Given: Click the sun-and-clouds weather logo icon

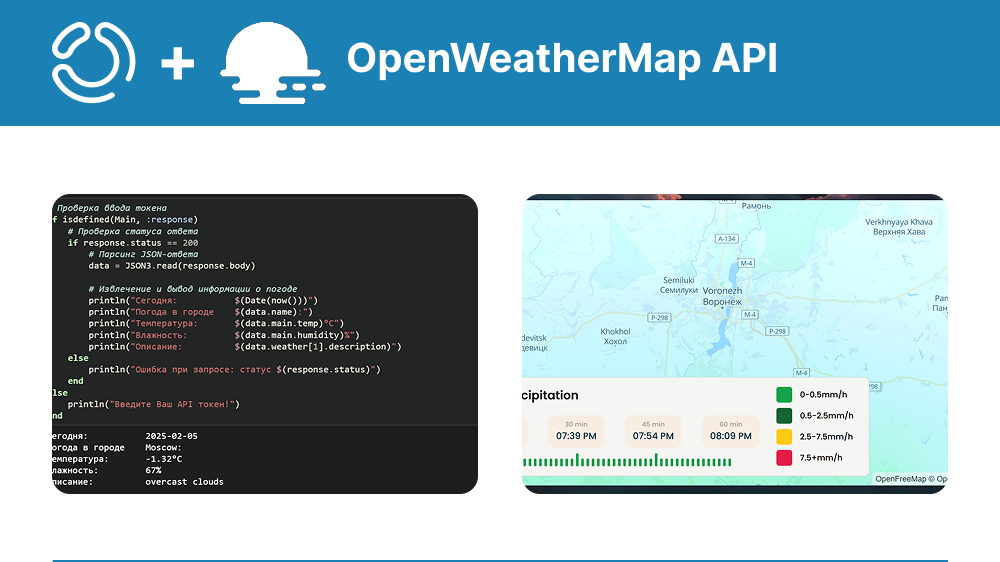Looking at the screenshot, I should click(273, 63).
